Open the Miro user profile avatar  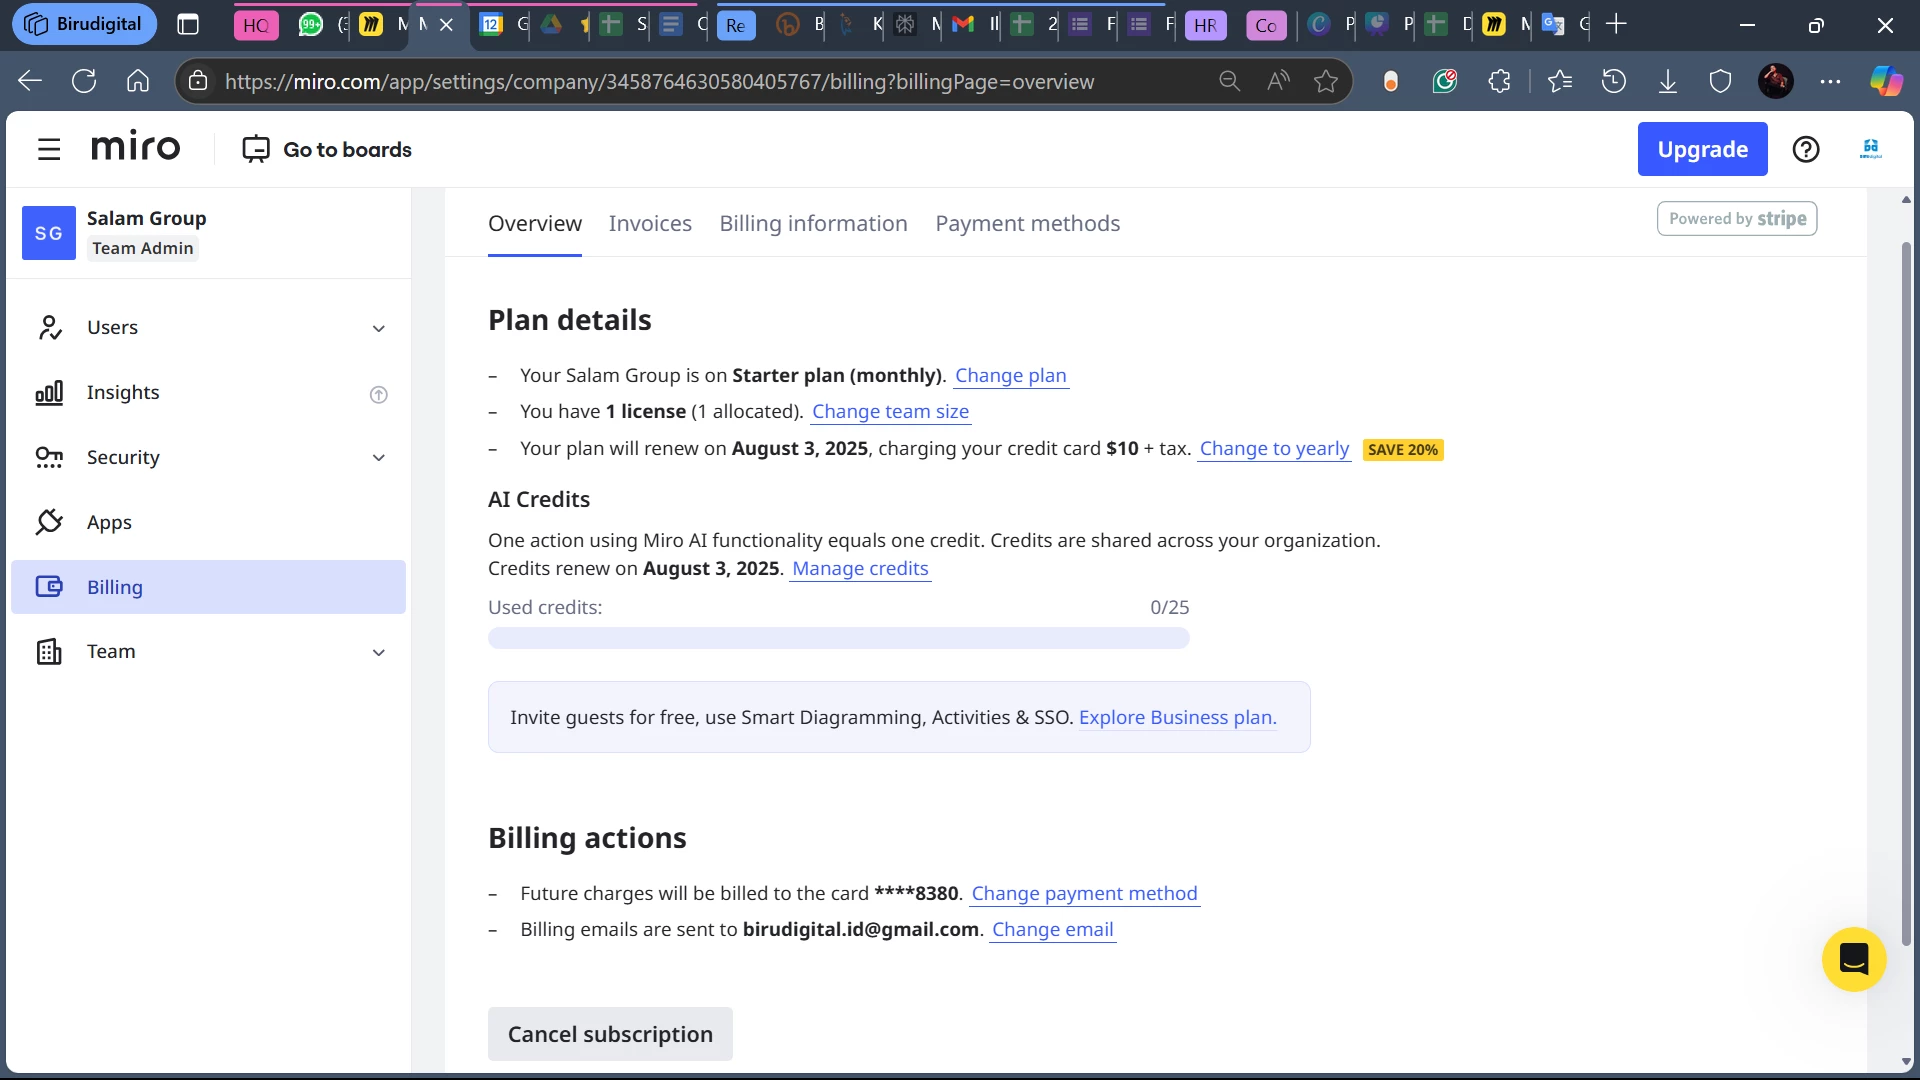(1870, 149)
